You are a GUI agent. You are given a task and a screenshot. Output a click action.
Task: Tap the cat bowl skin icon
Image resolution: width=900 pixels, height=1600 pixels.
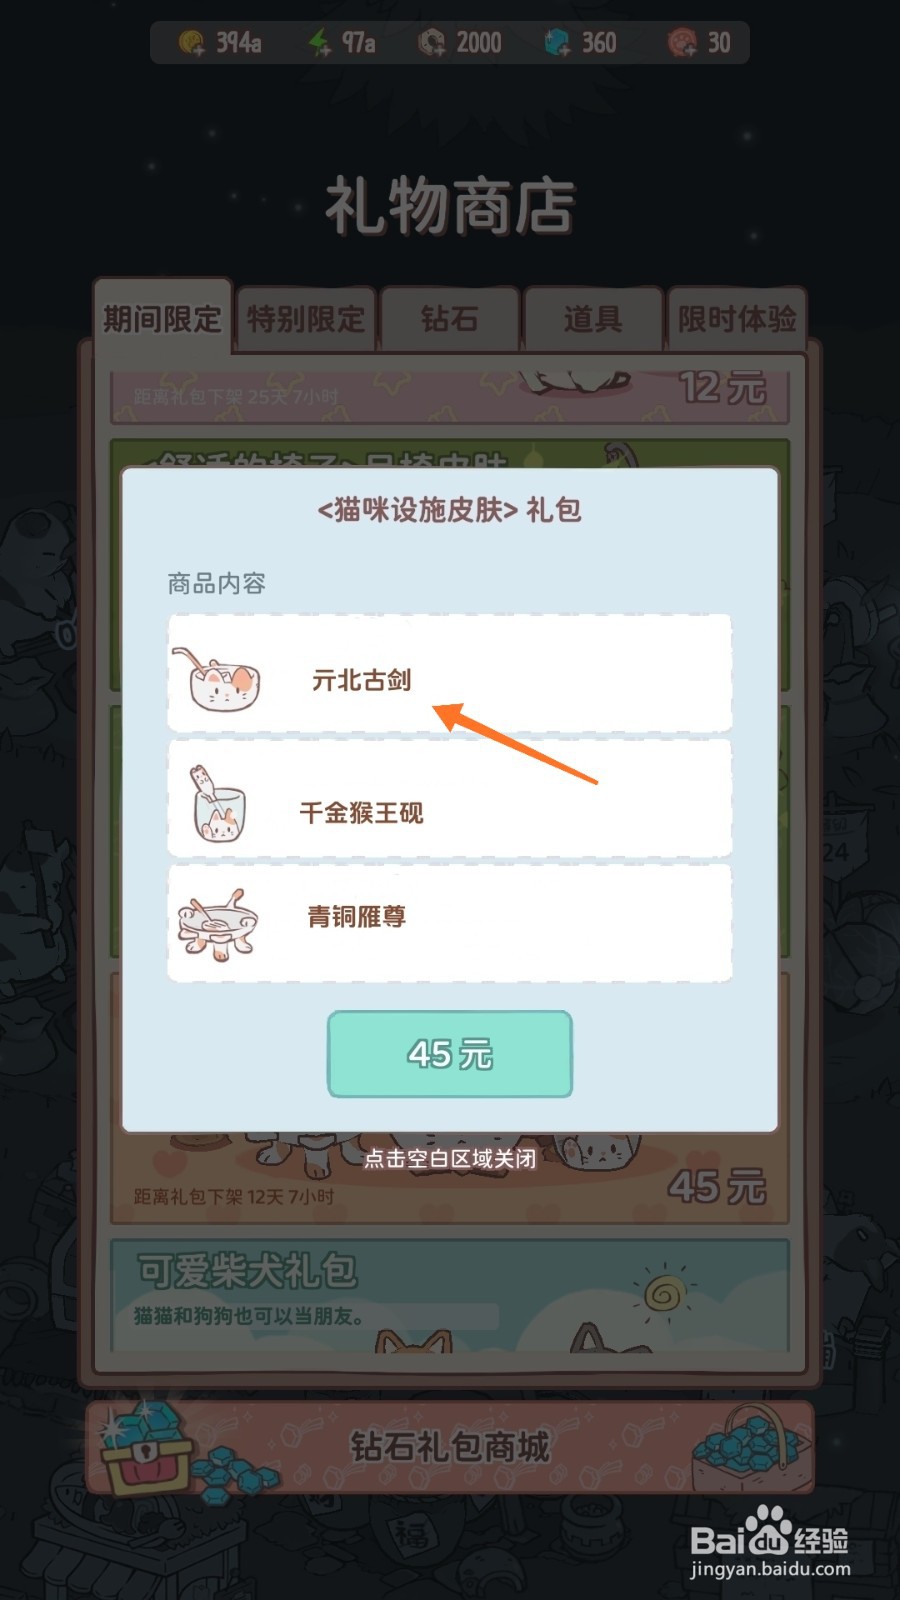(217, 679)
